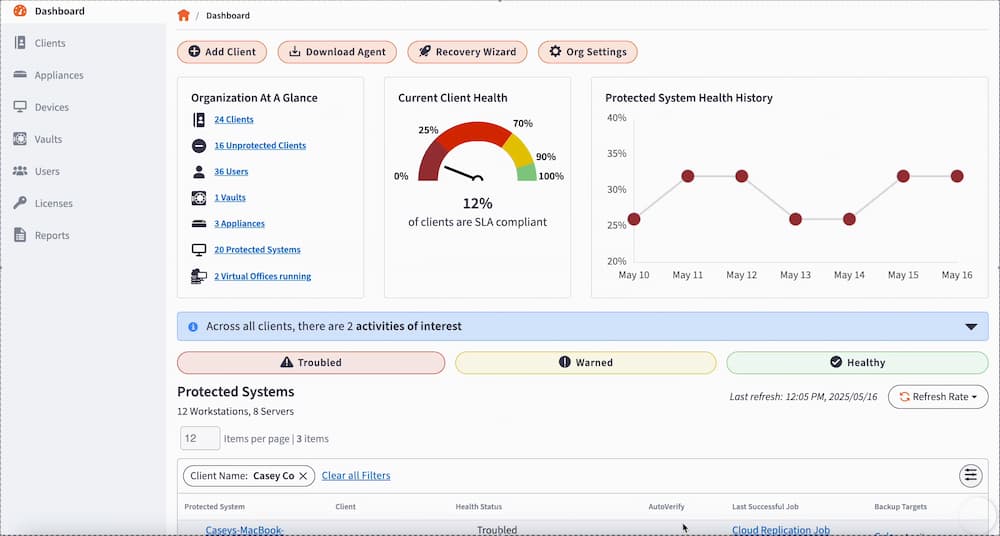Click the May 13 data point on chart

[795, 219]
